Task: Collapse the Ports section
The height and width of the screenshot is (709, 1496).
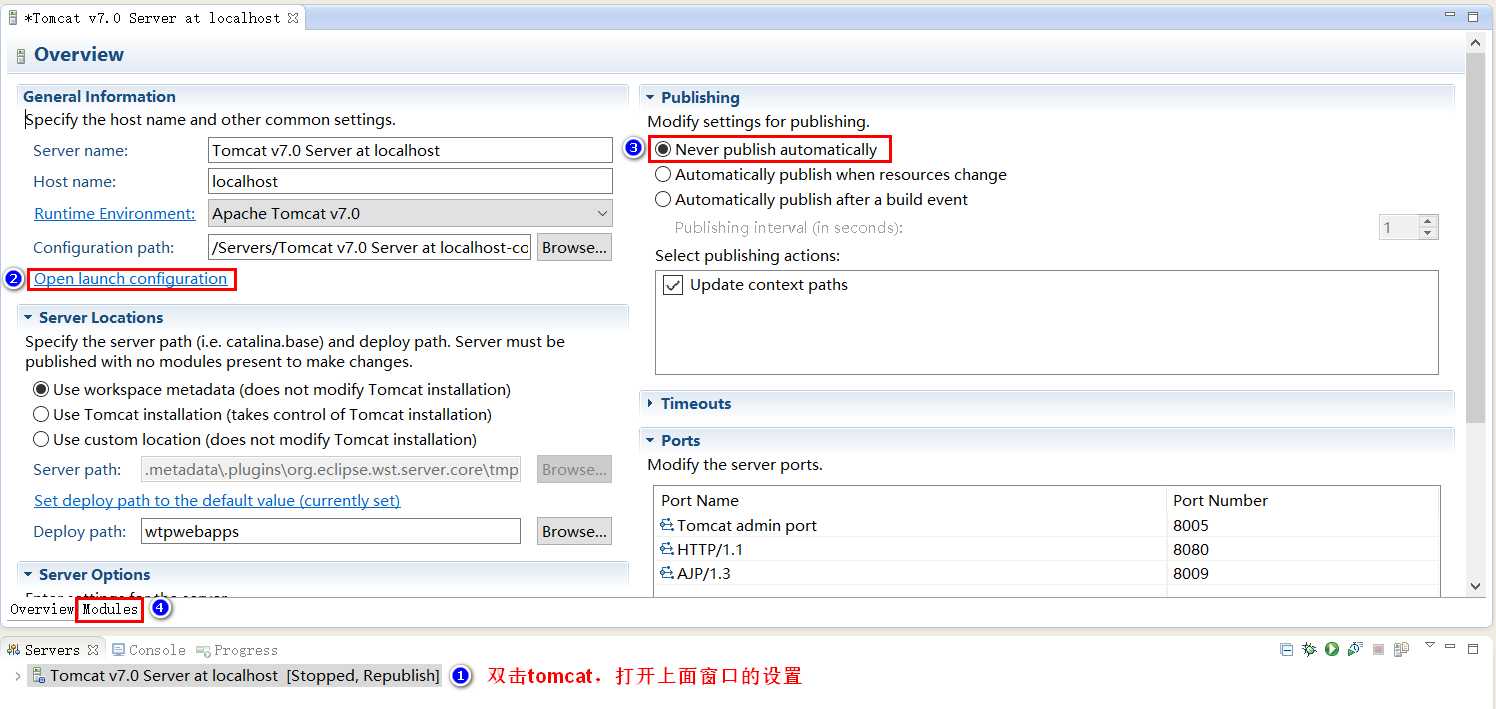Action: [650, 440]
